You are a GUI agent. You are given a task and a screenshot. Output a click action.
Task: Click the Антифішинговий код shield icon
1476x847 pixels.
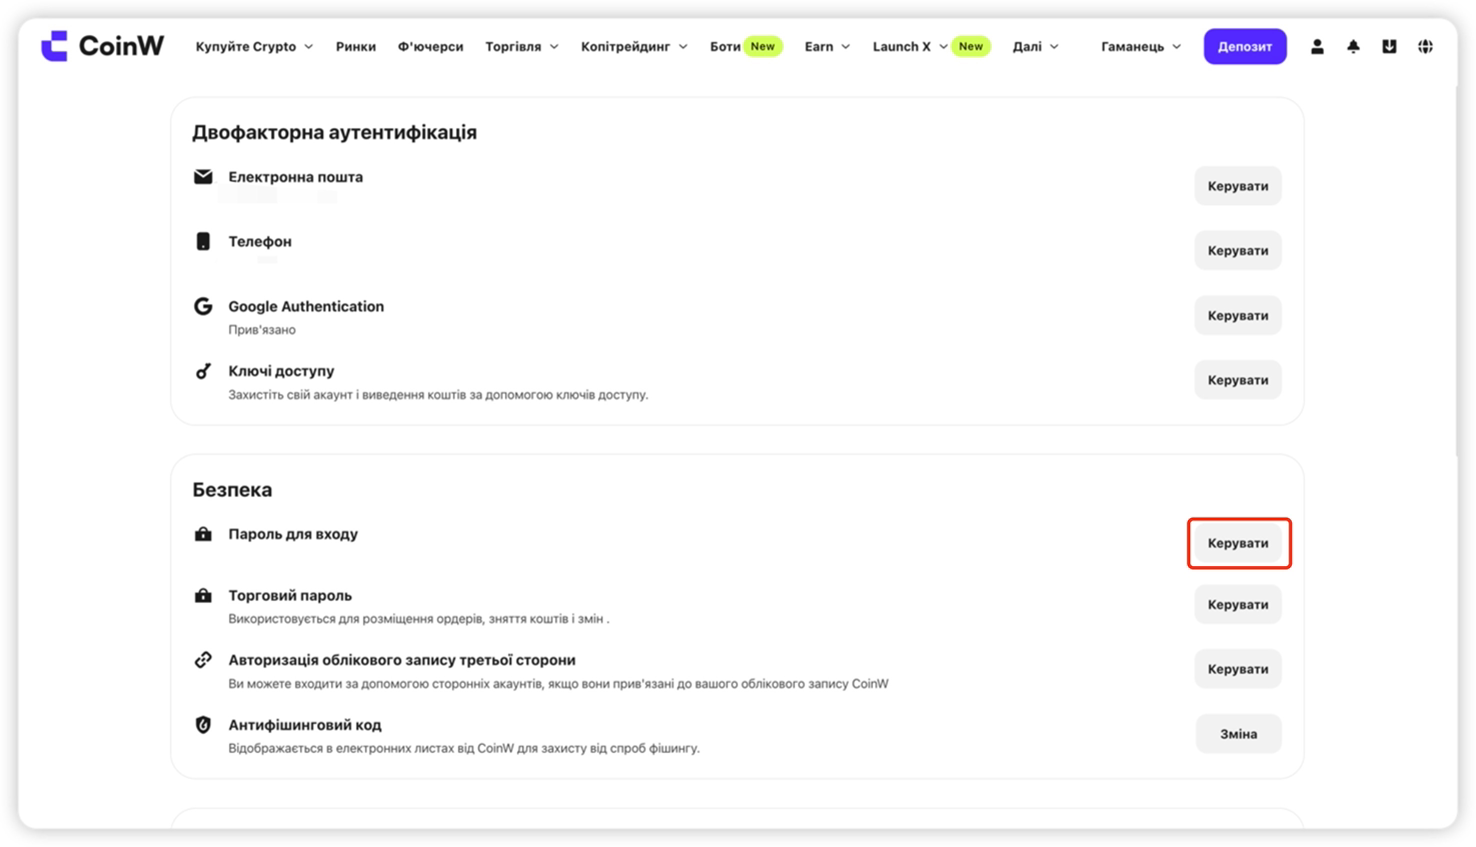(203, 725)
